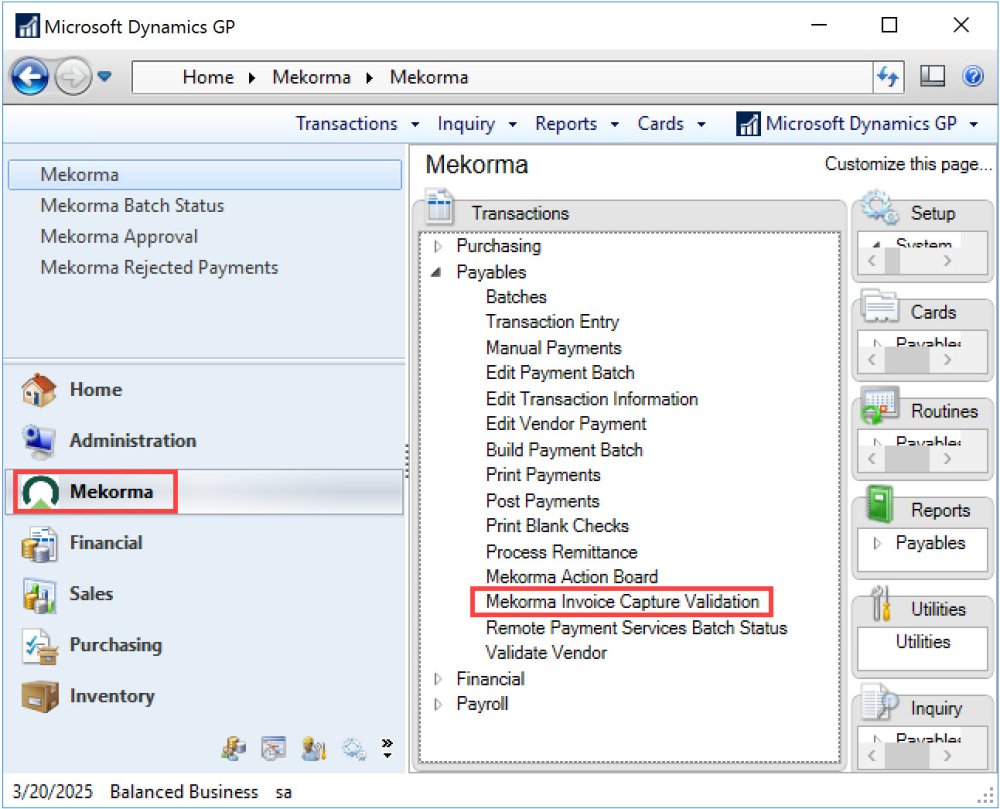Click the 3/20/2025 date in status bar
Screen dimensions: 1000x809
tap(53, 792)
